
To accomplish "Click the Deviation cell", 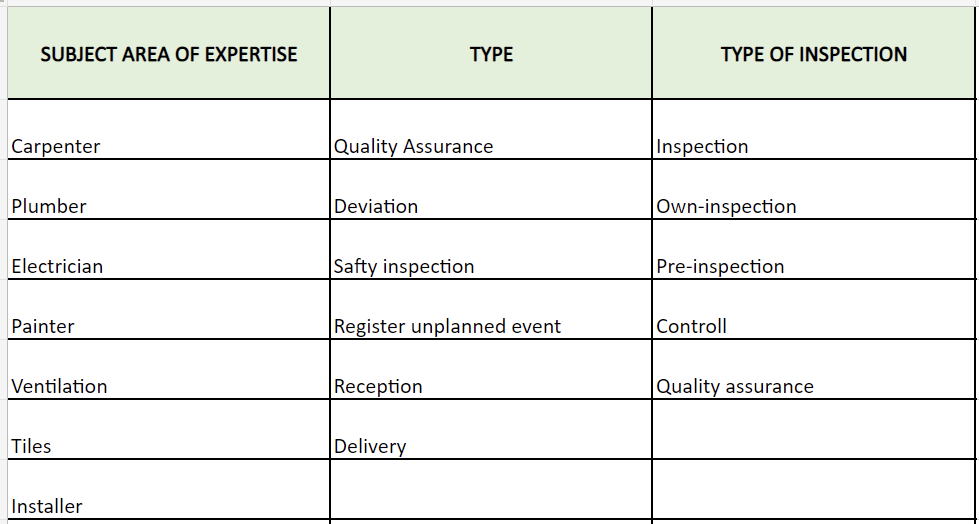I will pyautogui.click(x=491, y=189).
